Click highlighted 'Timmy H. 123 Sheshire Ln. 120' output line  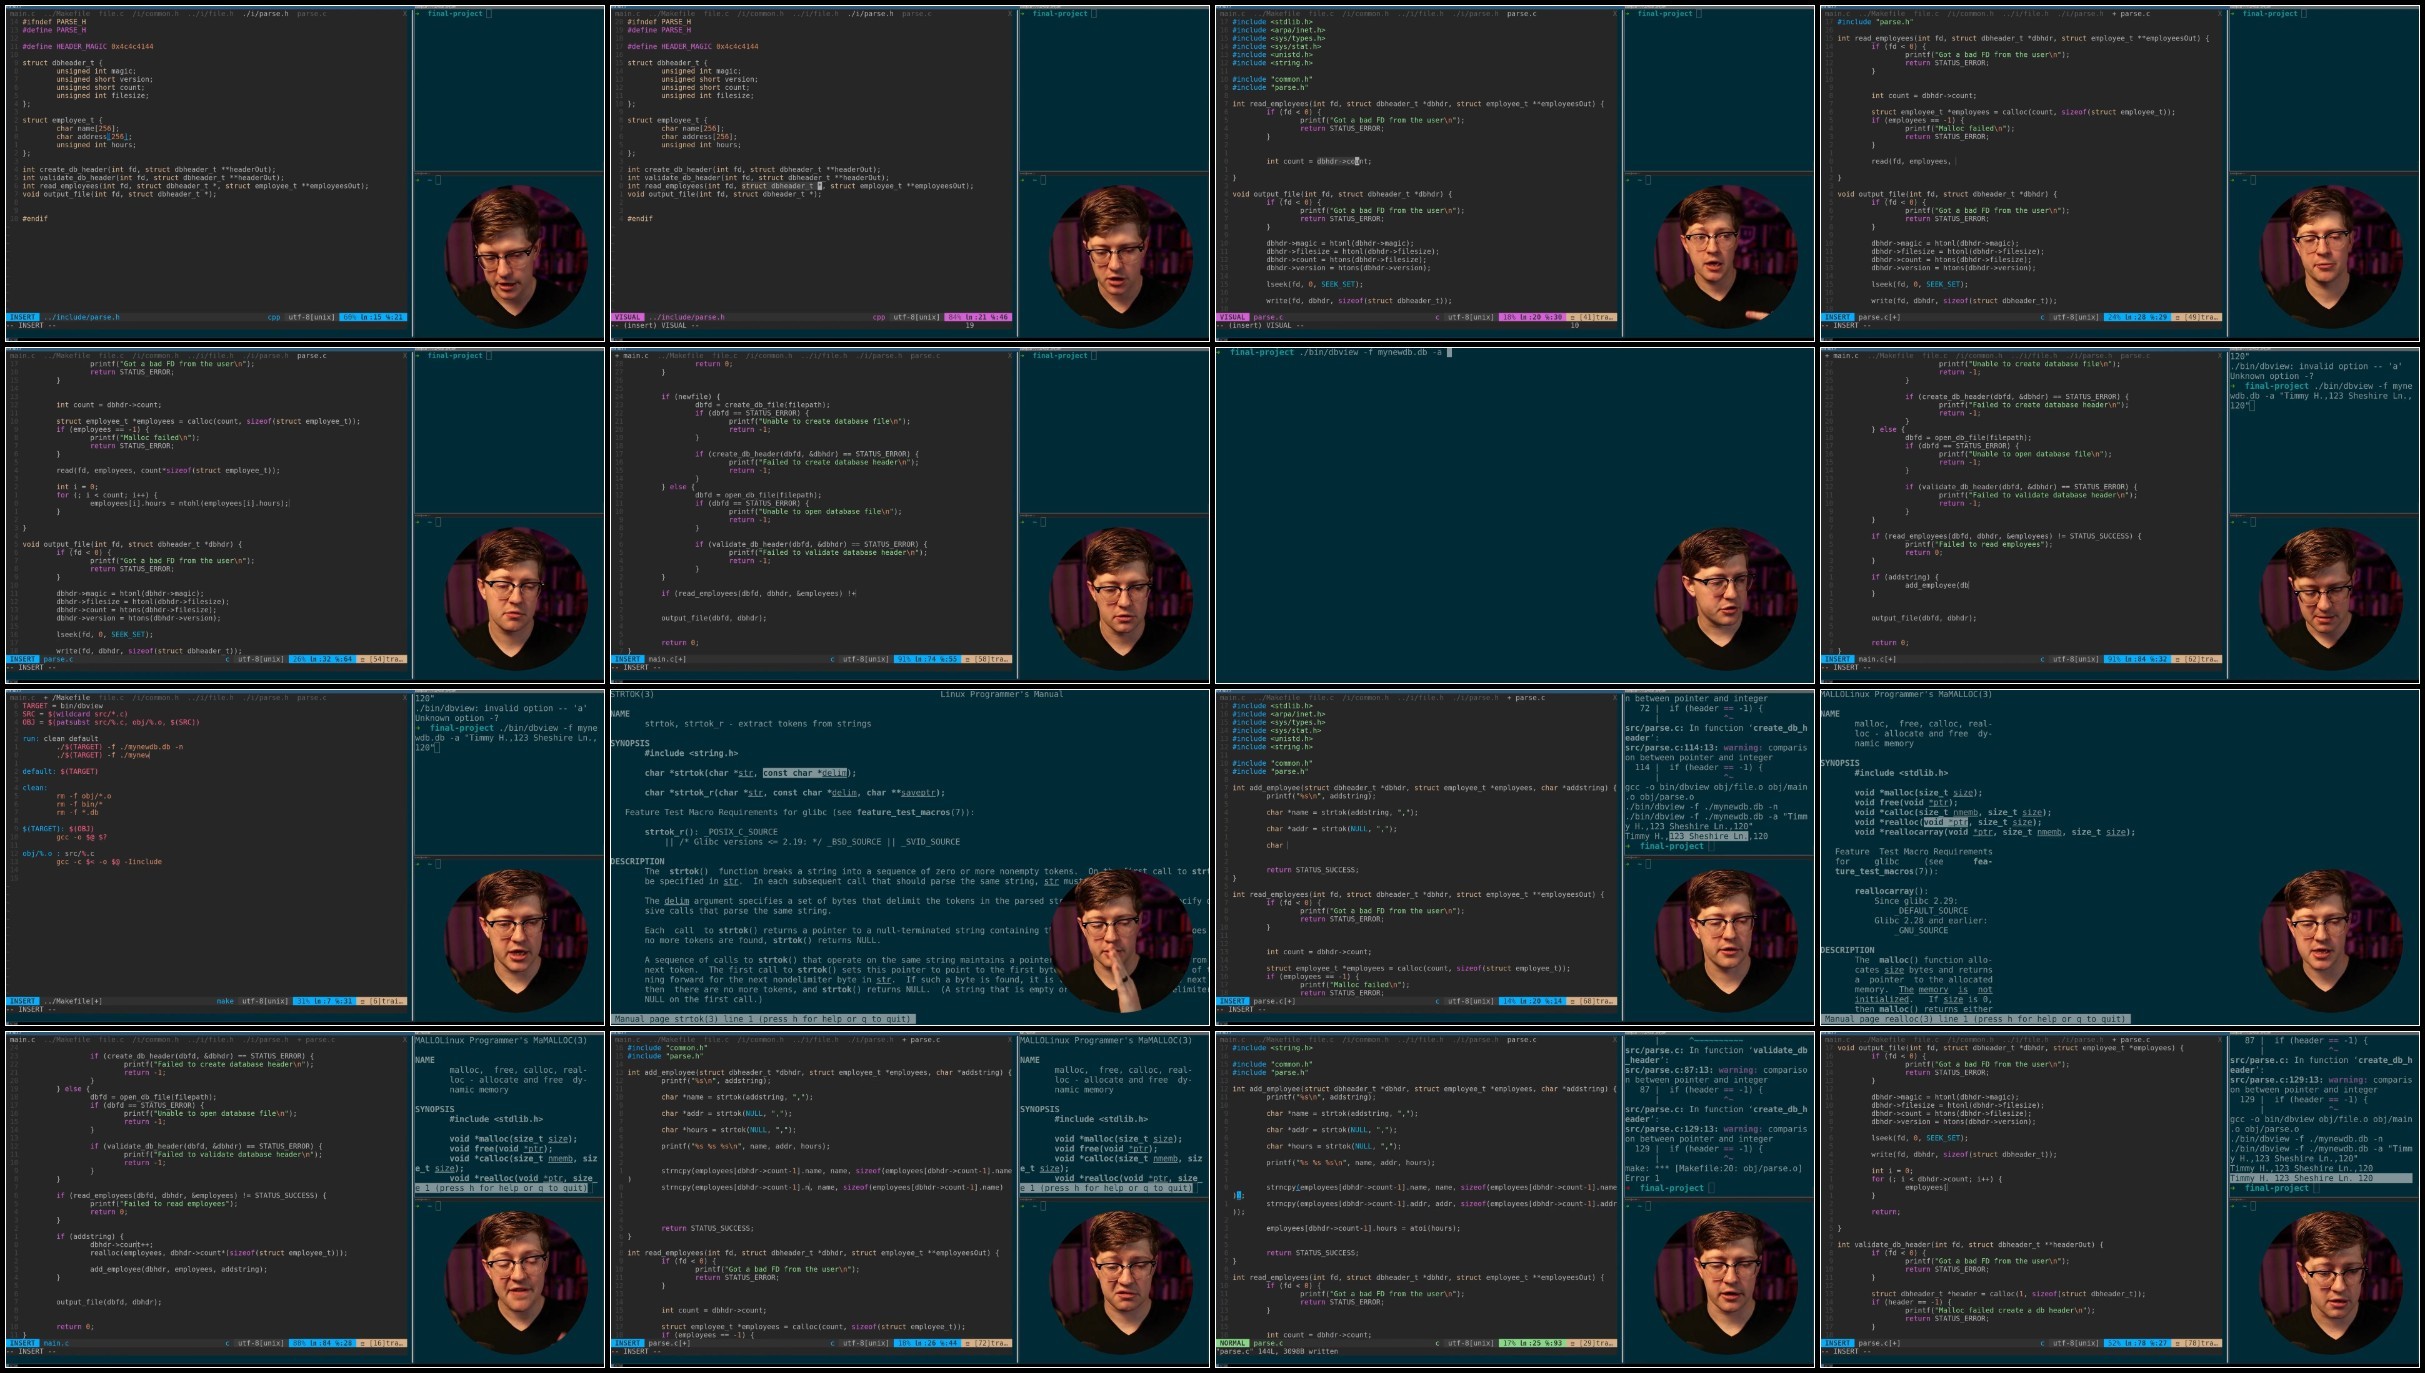[2302, 1178]
